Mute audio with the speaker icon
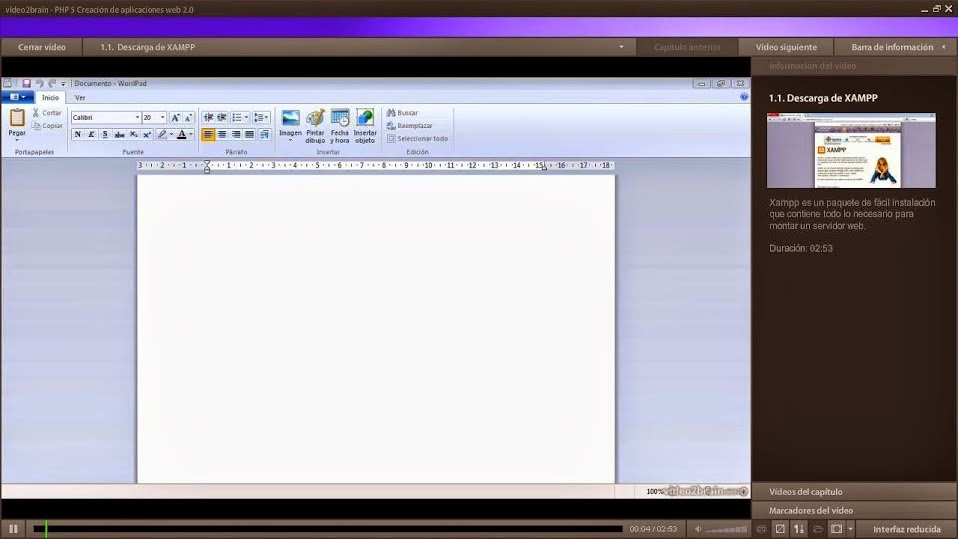Screen dimensions: 958x539 point(698,529)
